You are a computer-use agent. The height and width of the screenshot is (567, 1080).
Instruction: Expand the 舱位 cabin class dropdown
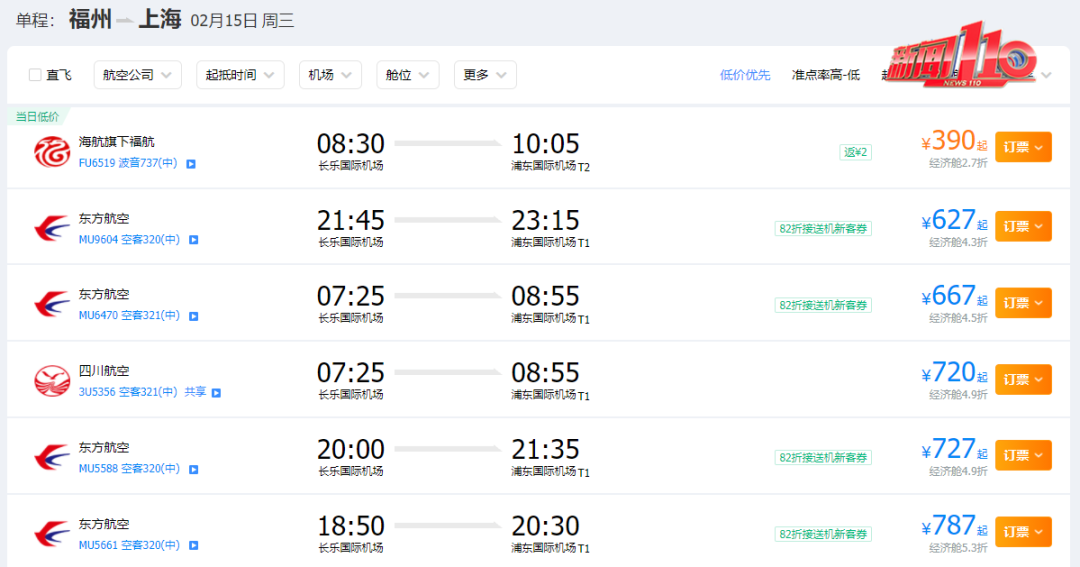pyautogui.click(x=407, y=75)
